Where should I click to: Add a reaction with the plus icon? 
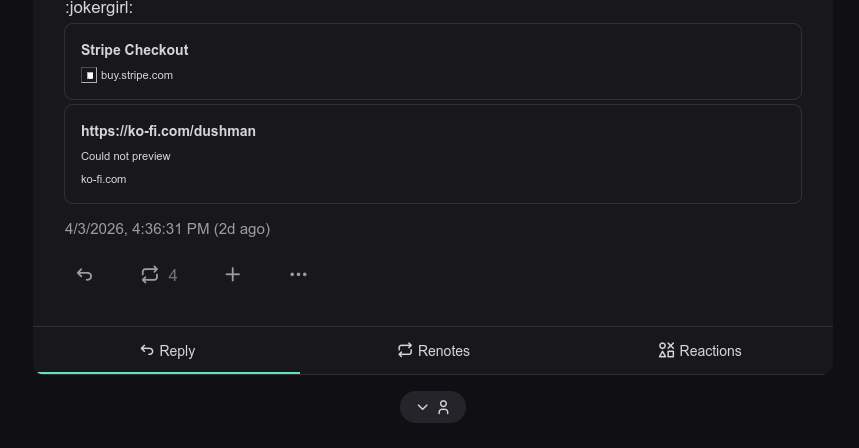click(x=232, y=275)
